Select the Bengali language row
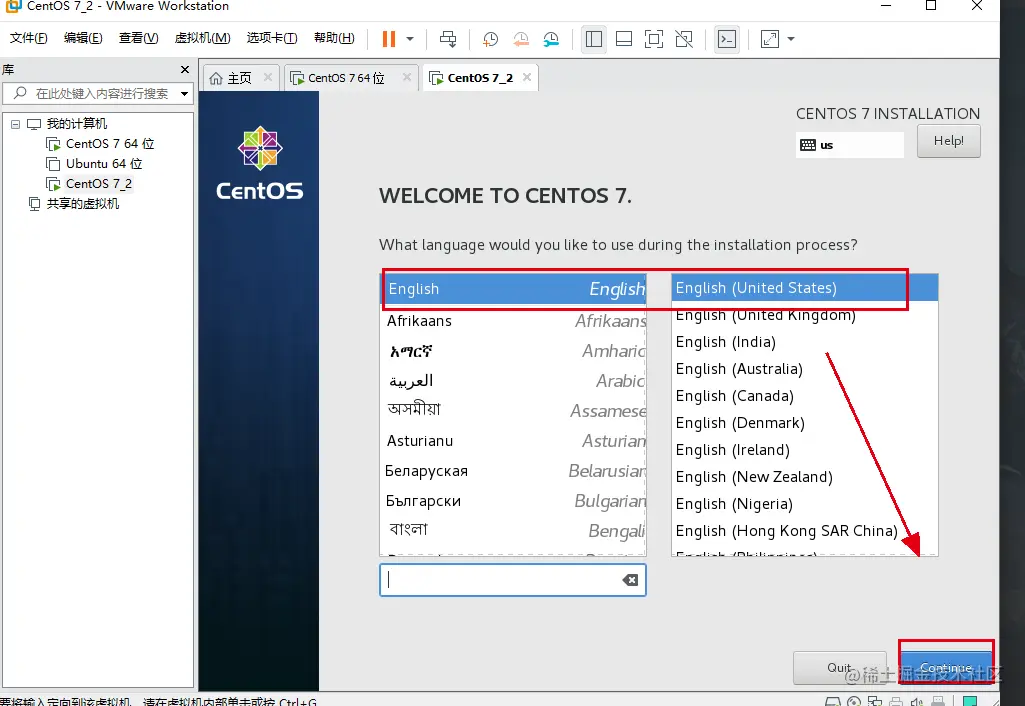Image resolution: width=1025 pixels, height=706 pixels. tap(515, 530)
